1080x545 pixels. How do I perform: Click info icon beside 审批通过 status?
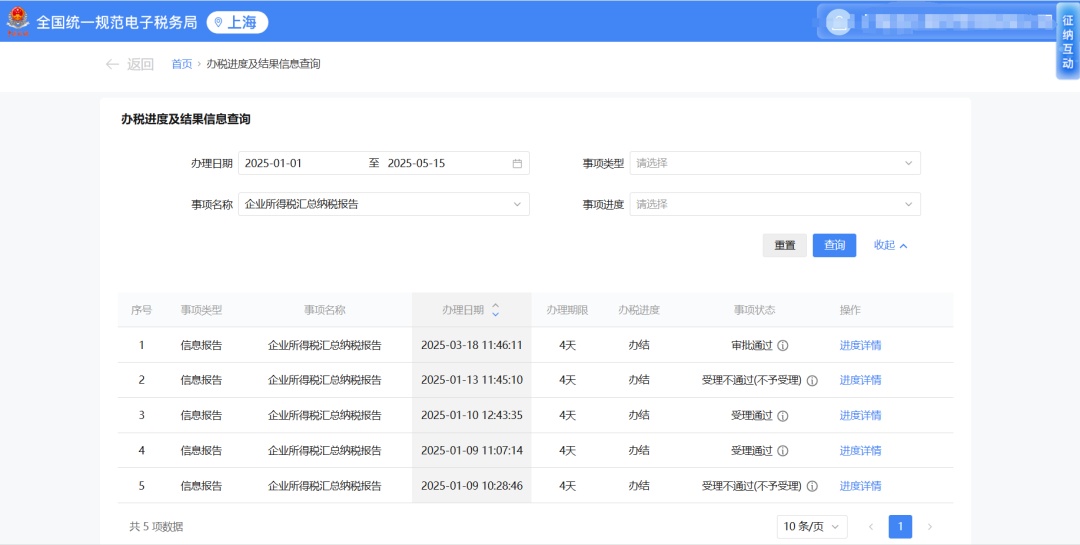point(783,346)
